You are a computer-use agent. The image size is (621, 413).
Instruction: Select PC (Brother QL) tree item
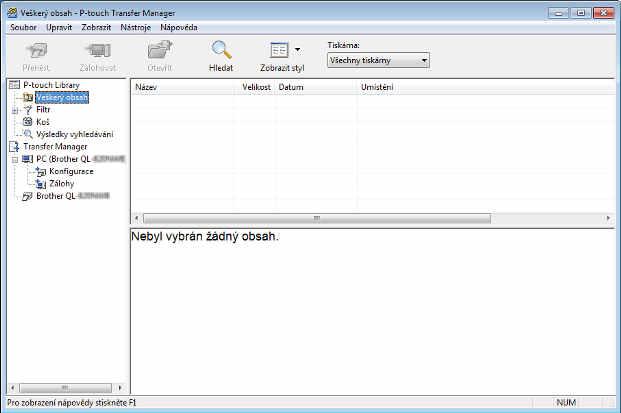pyautogui.click(x=80, y=159)
